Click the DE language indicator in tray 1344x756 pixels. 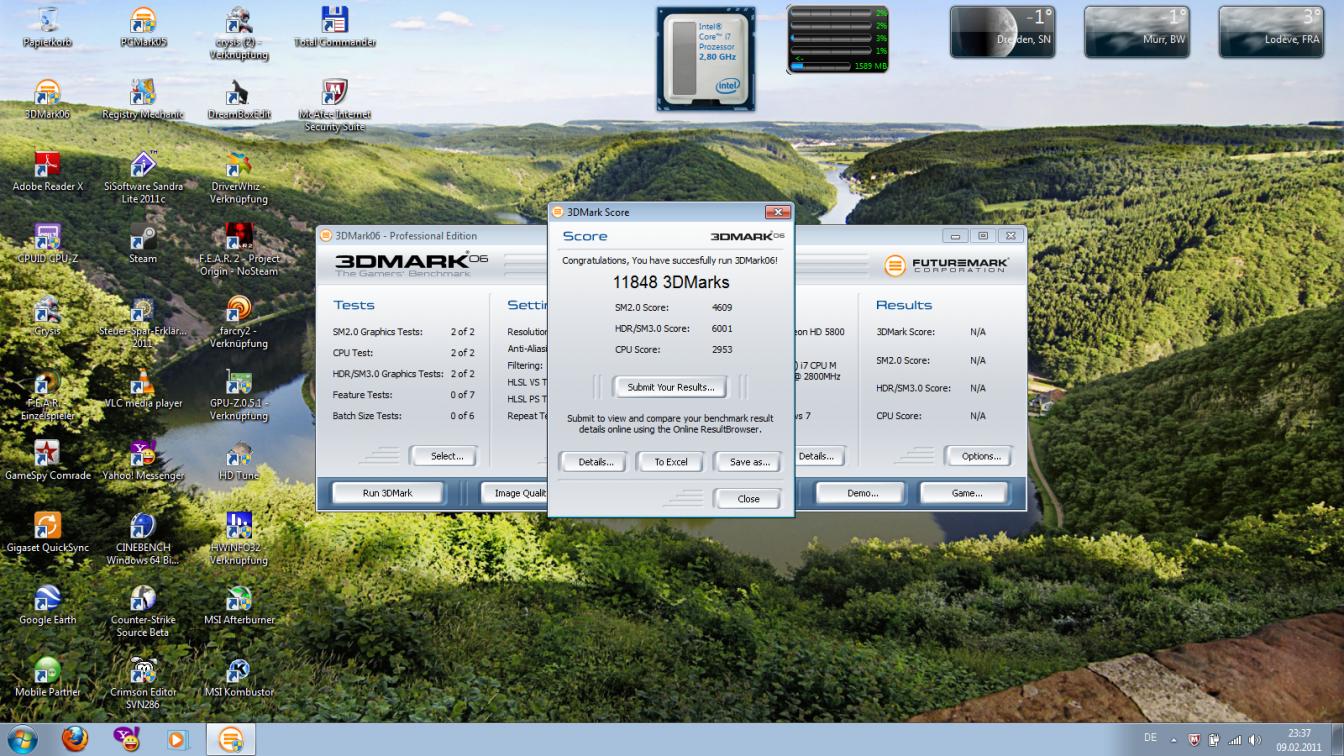point(1150,738)
